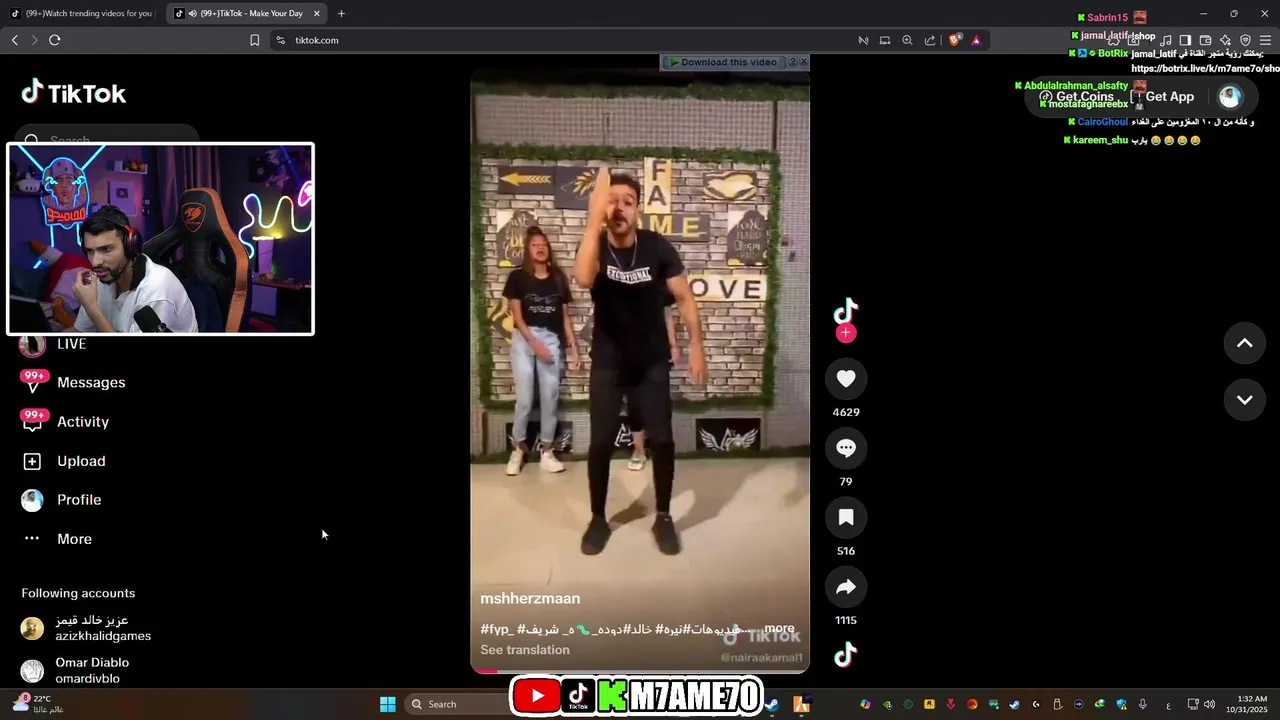Open Steam from the taskbar
The width and height of the screenshot is (1280, 720).
pyautogui.click(x=772, y=704)
